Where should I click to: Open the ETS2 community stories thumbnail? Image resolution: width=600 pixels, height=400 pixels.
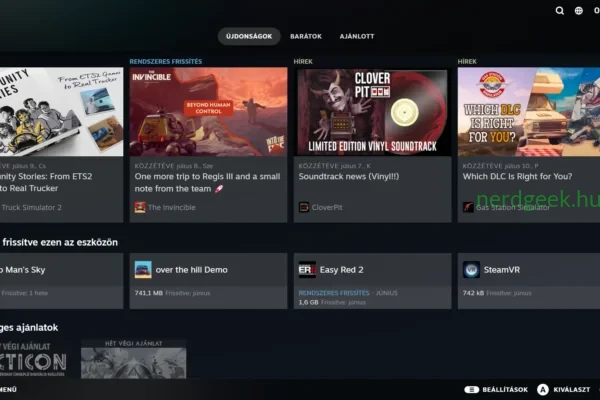(x=62, y=111)
